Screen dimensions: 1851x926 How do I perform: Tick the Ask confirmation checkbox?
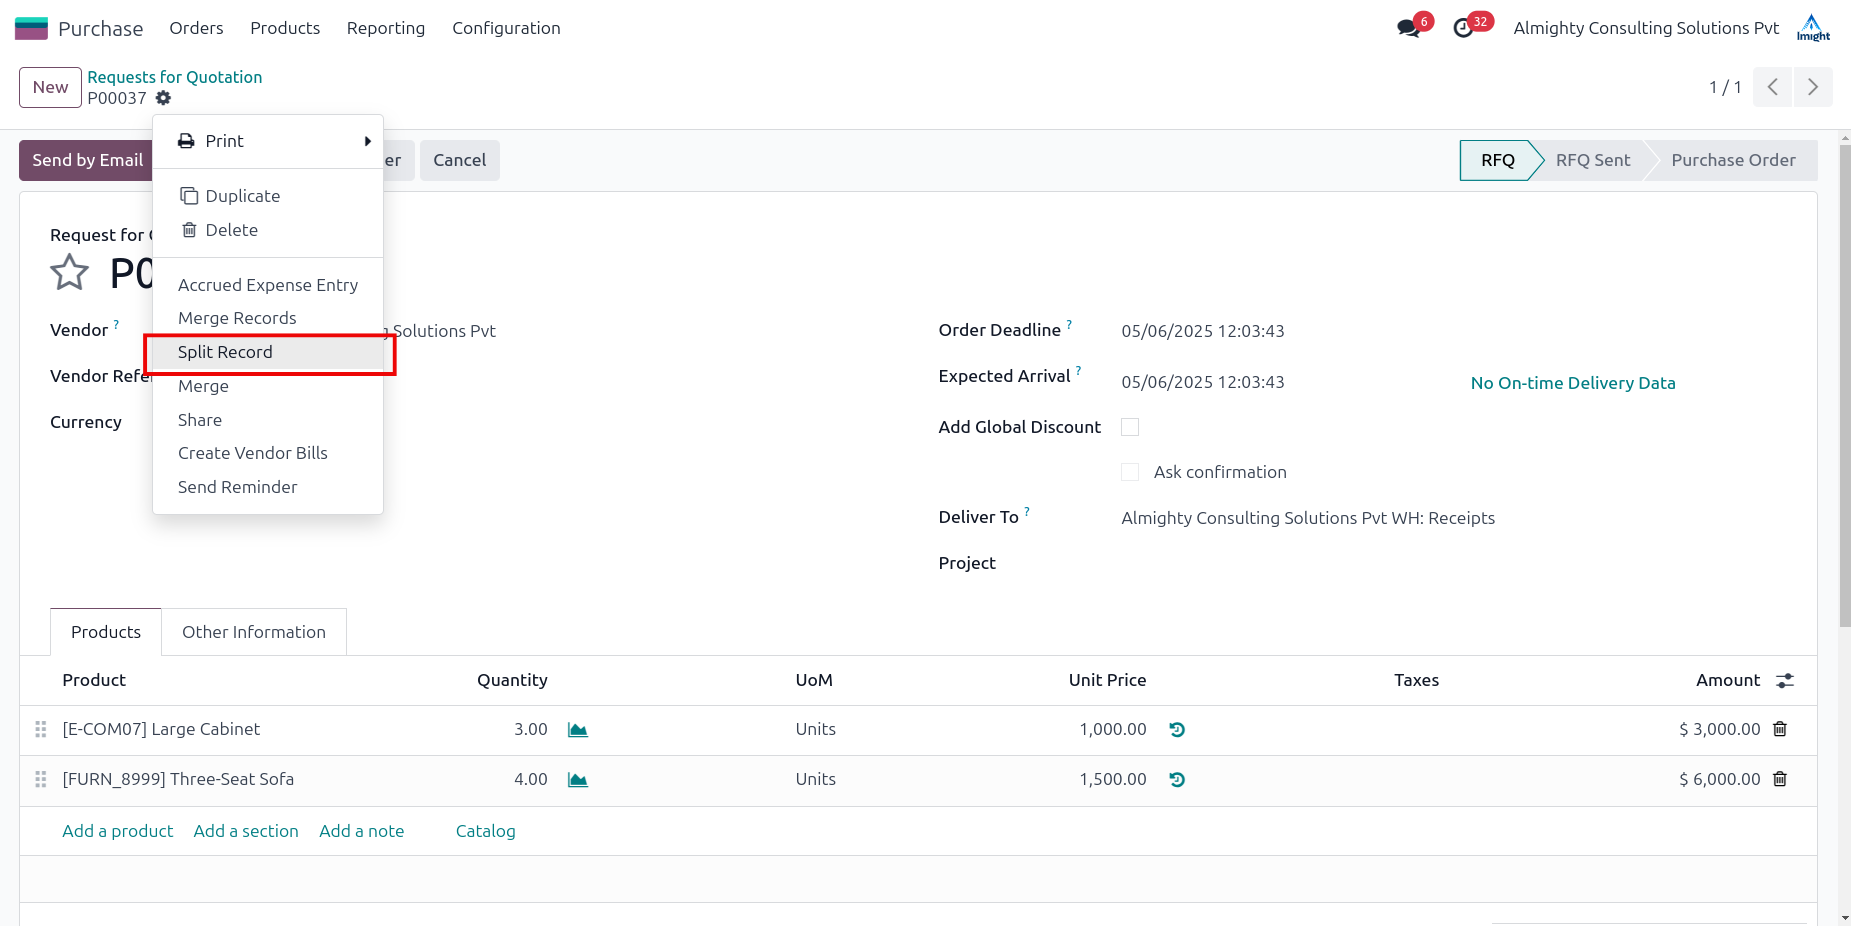1130,472
